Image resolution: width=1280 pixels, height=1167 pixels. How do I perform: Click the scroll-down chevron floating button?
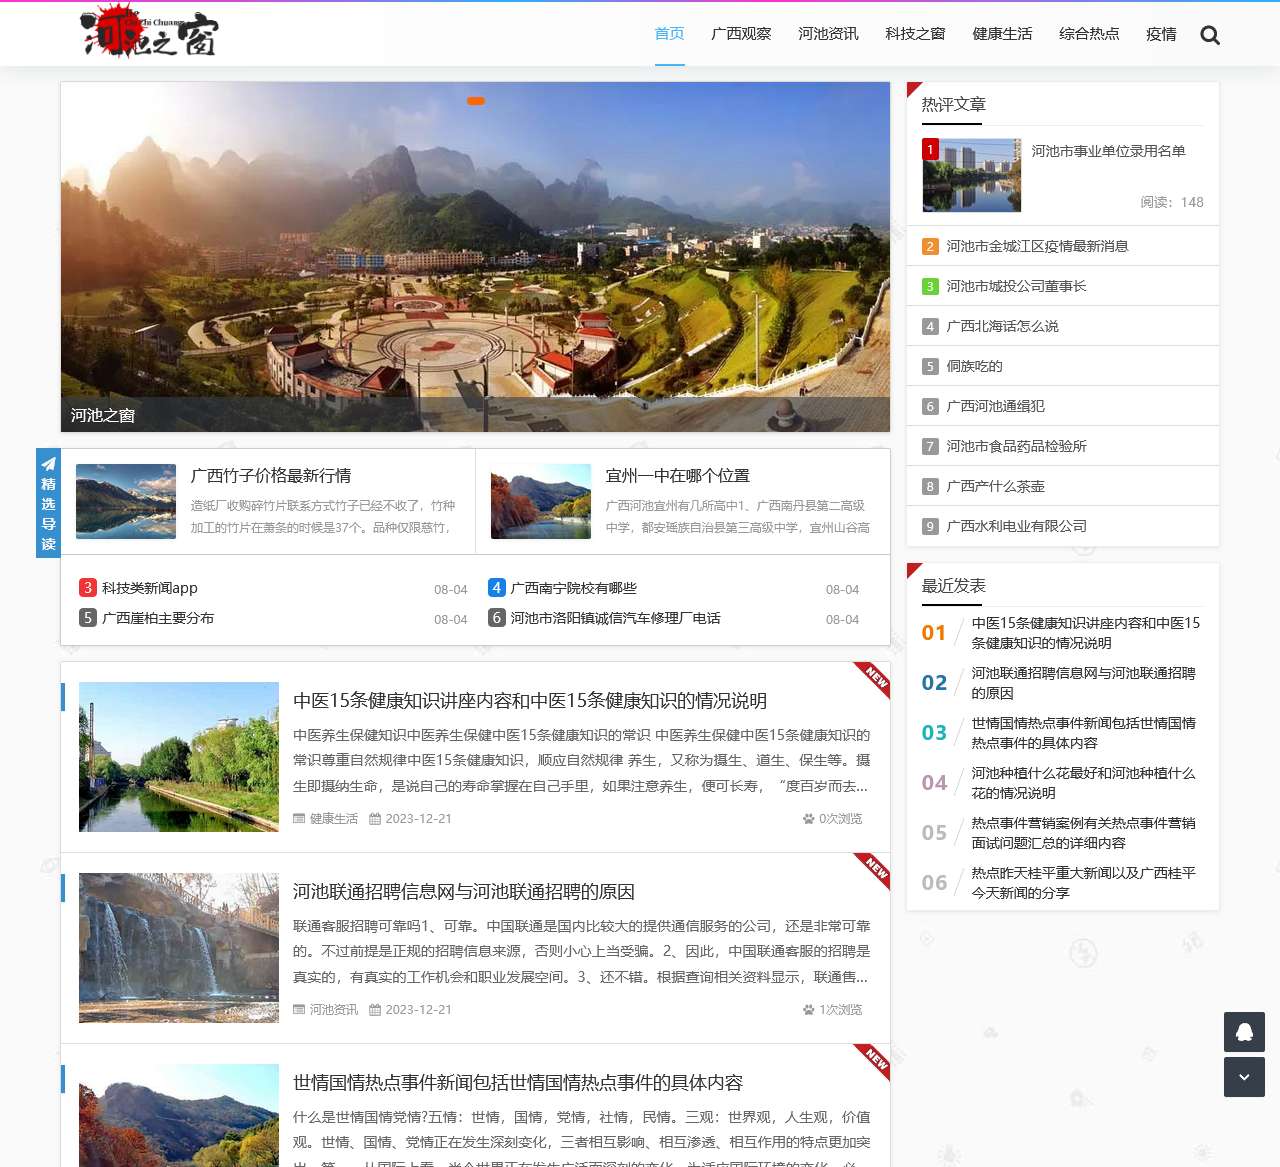pos(1244,1077)
